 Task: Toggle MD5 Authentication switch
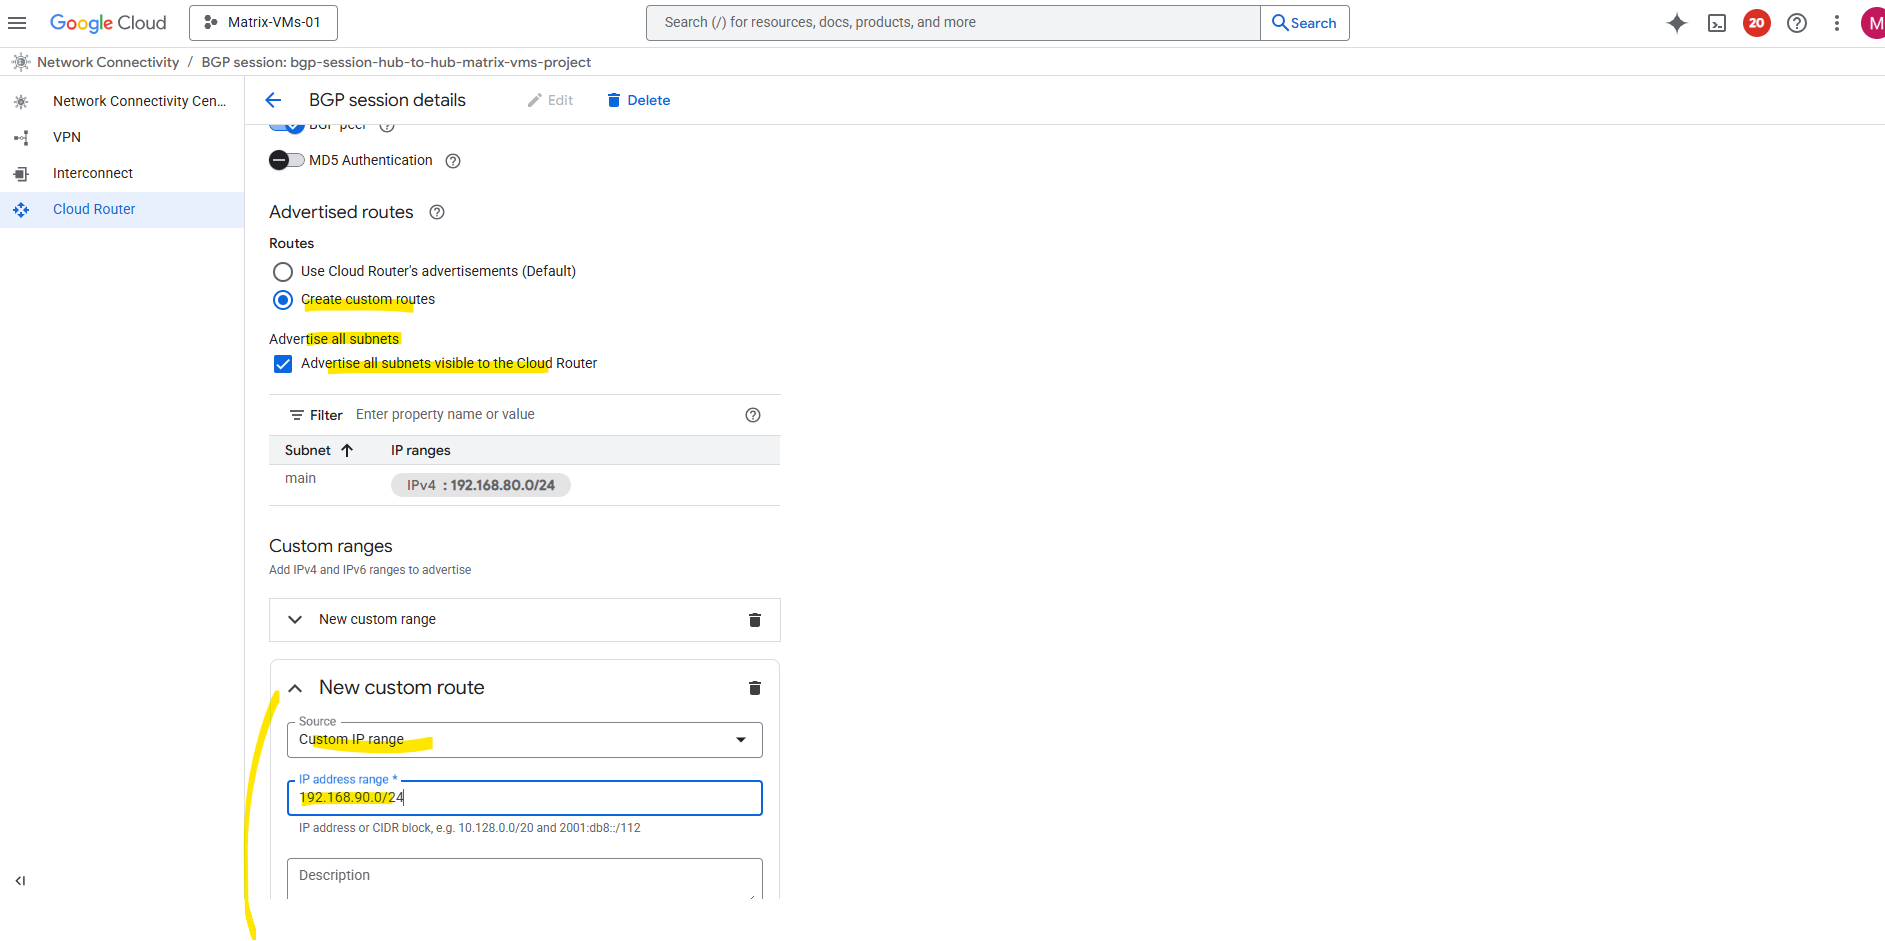point(286,160)
